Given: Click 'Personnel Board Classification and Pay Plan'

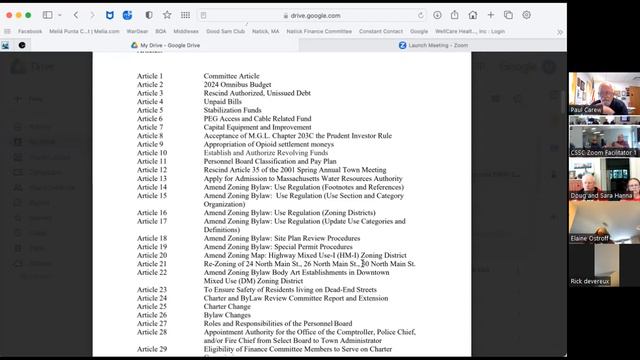Looking at the screenshot, I should (x=270, y=161).
